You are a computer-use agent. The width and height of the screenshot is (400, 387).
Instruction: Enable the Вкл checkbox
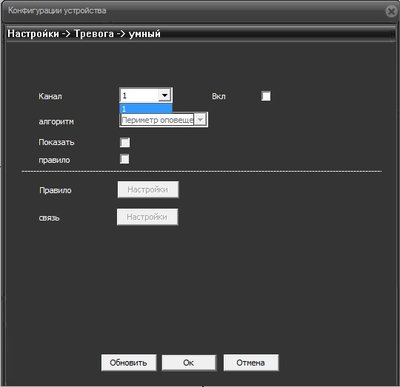point(266,96)
